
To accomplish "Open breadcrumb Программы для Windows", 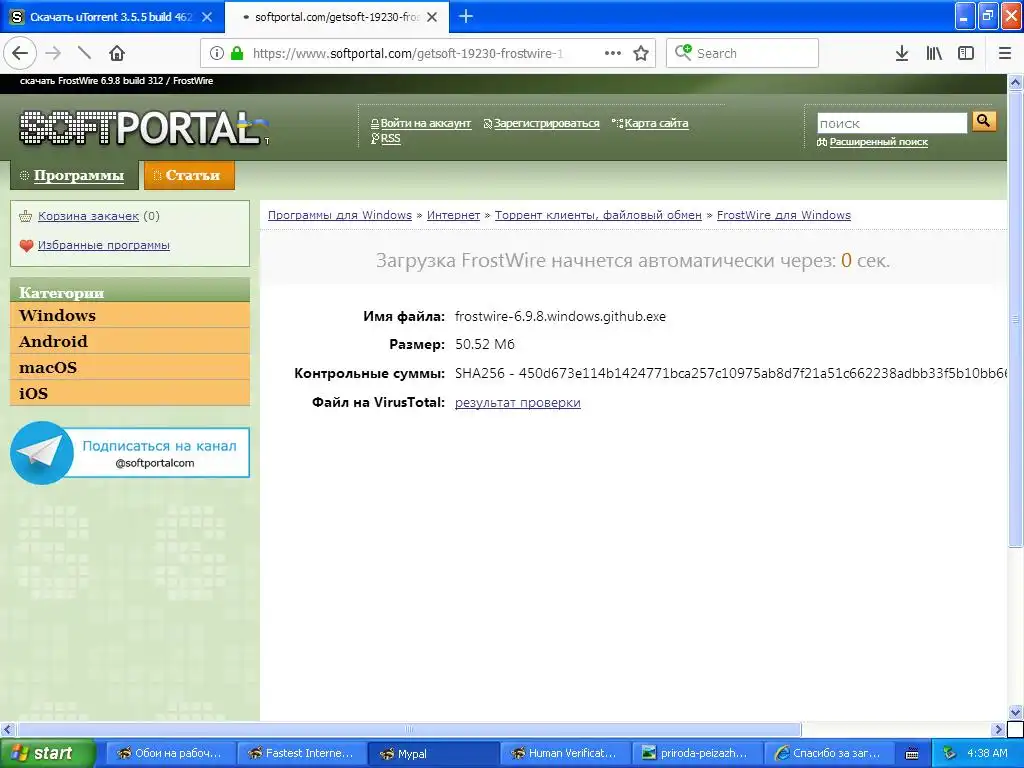I will 340,215.
